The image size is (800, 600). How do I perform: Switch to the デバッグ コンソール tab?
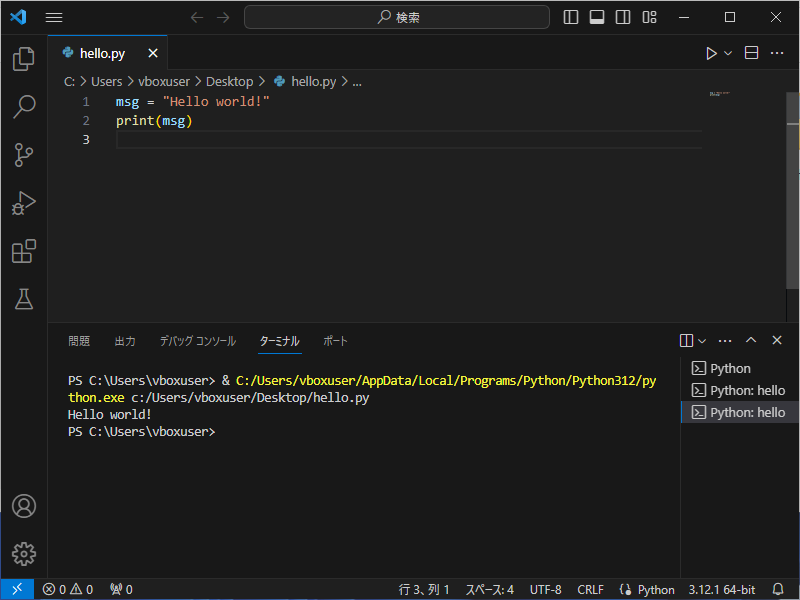(197, 340)
